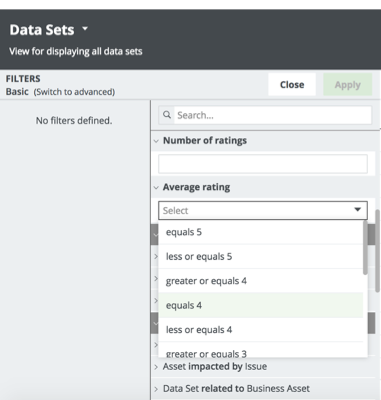The image size is (381, 400).
Task: Collapse the Average rating section
Action: (156, 188)
